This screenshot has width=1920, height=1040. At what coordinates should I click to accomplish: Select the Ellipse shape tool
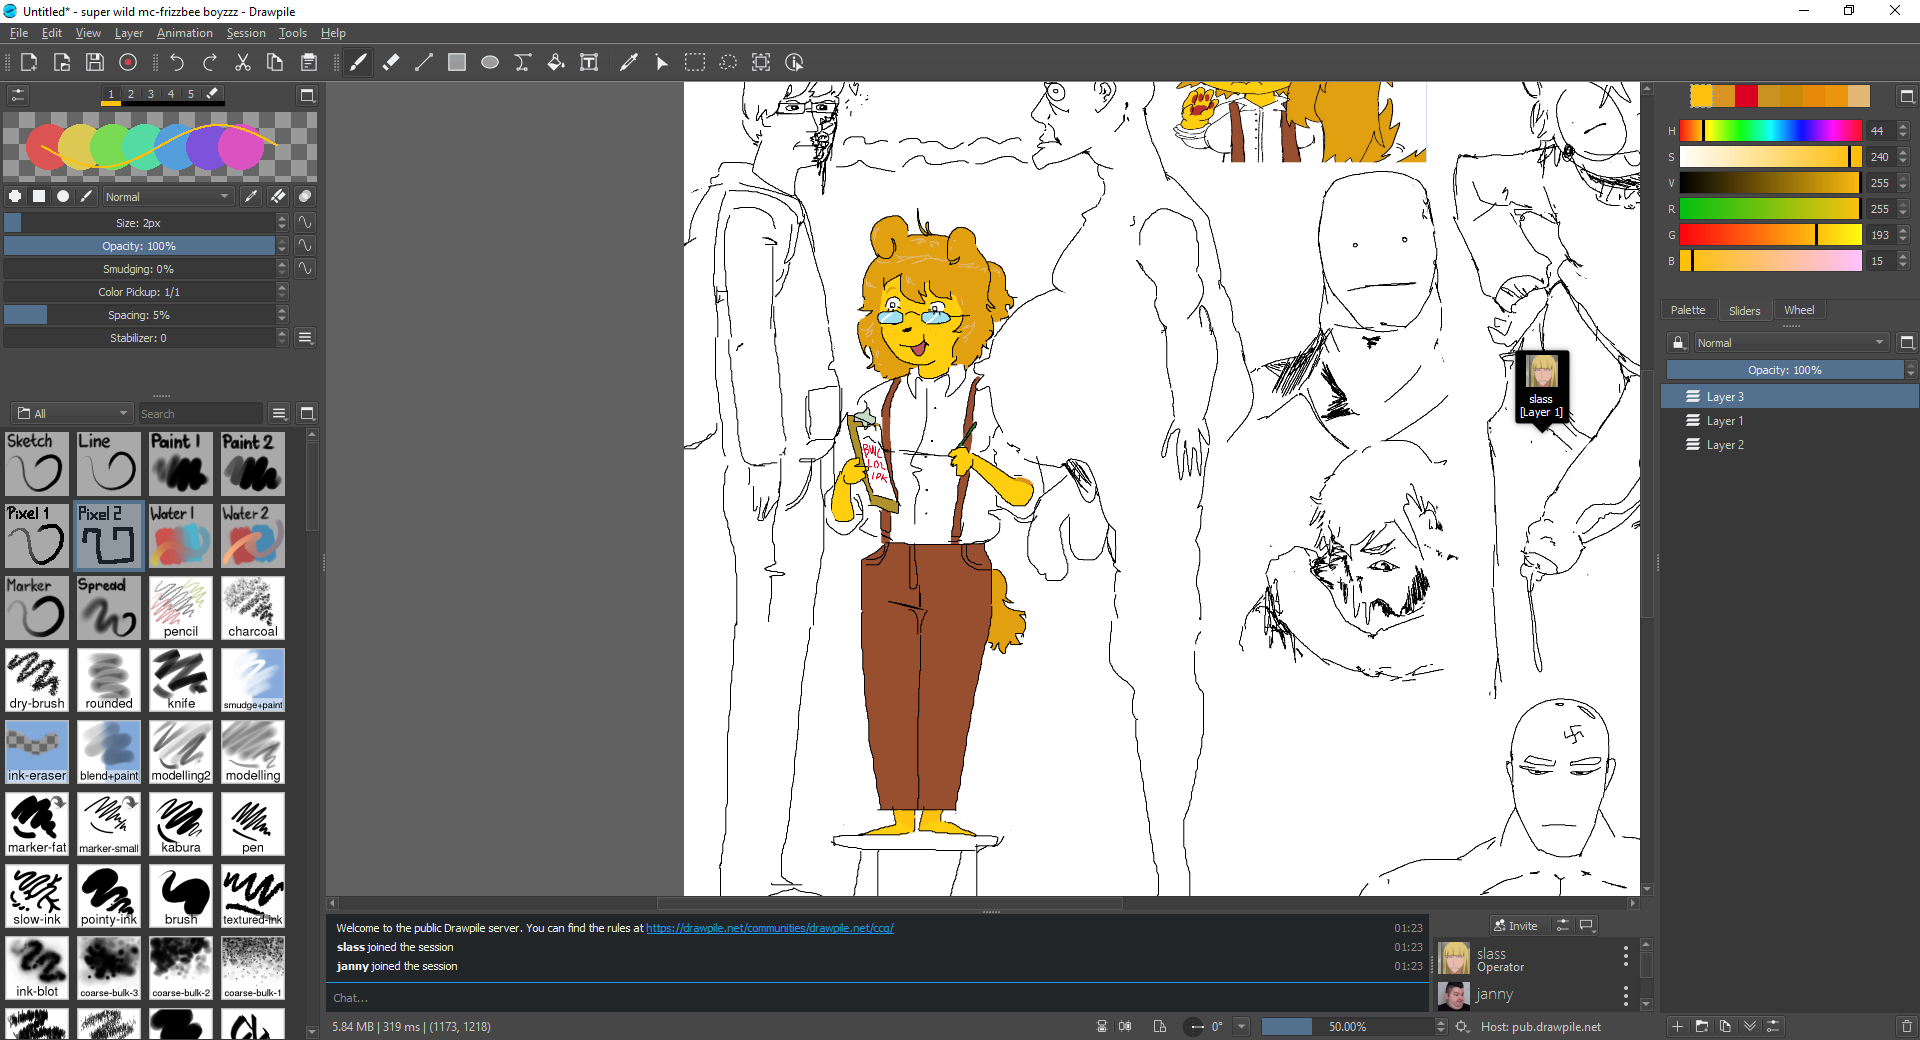(490, 63)
